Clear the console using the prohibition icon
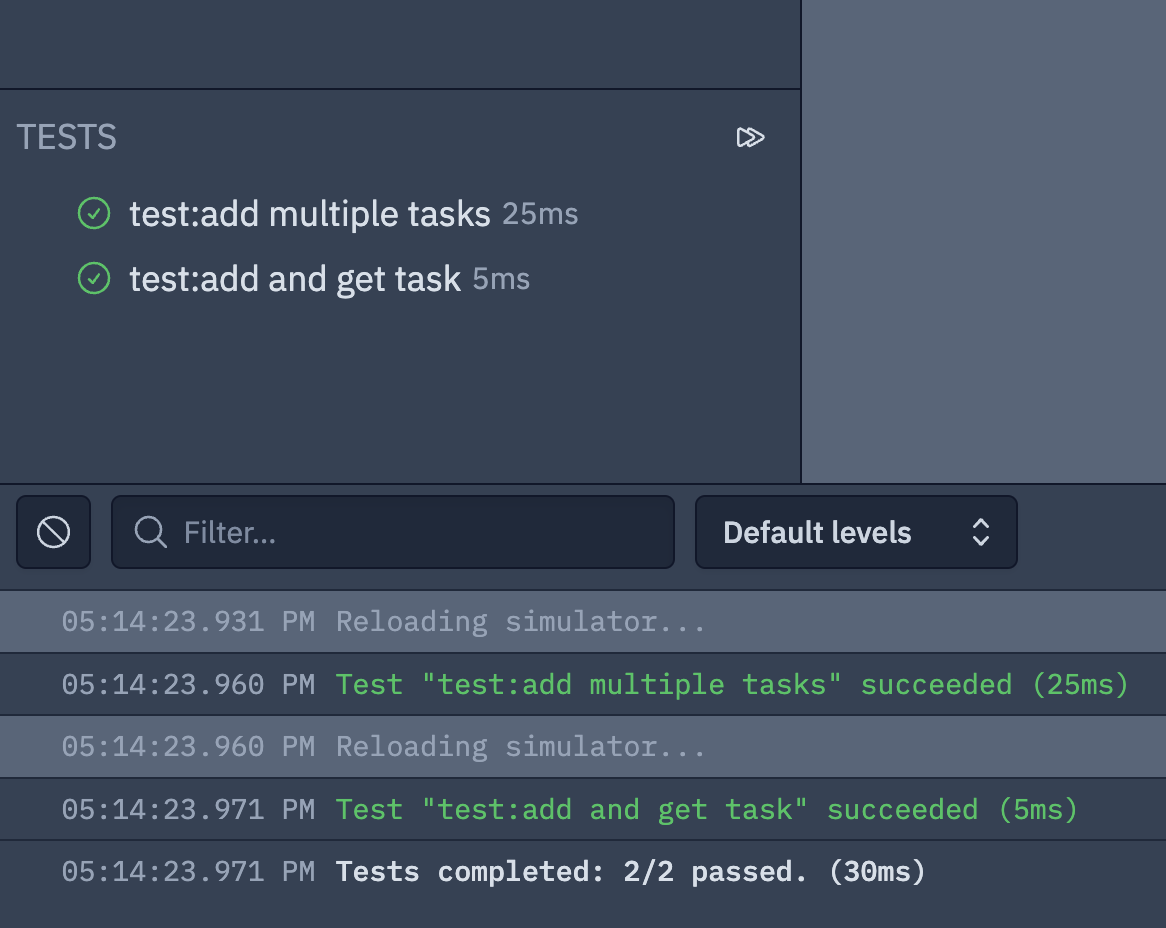The height and width of the screenshot is (928, 1166). 53,532
